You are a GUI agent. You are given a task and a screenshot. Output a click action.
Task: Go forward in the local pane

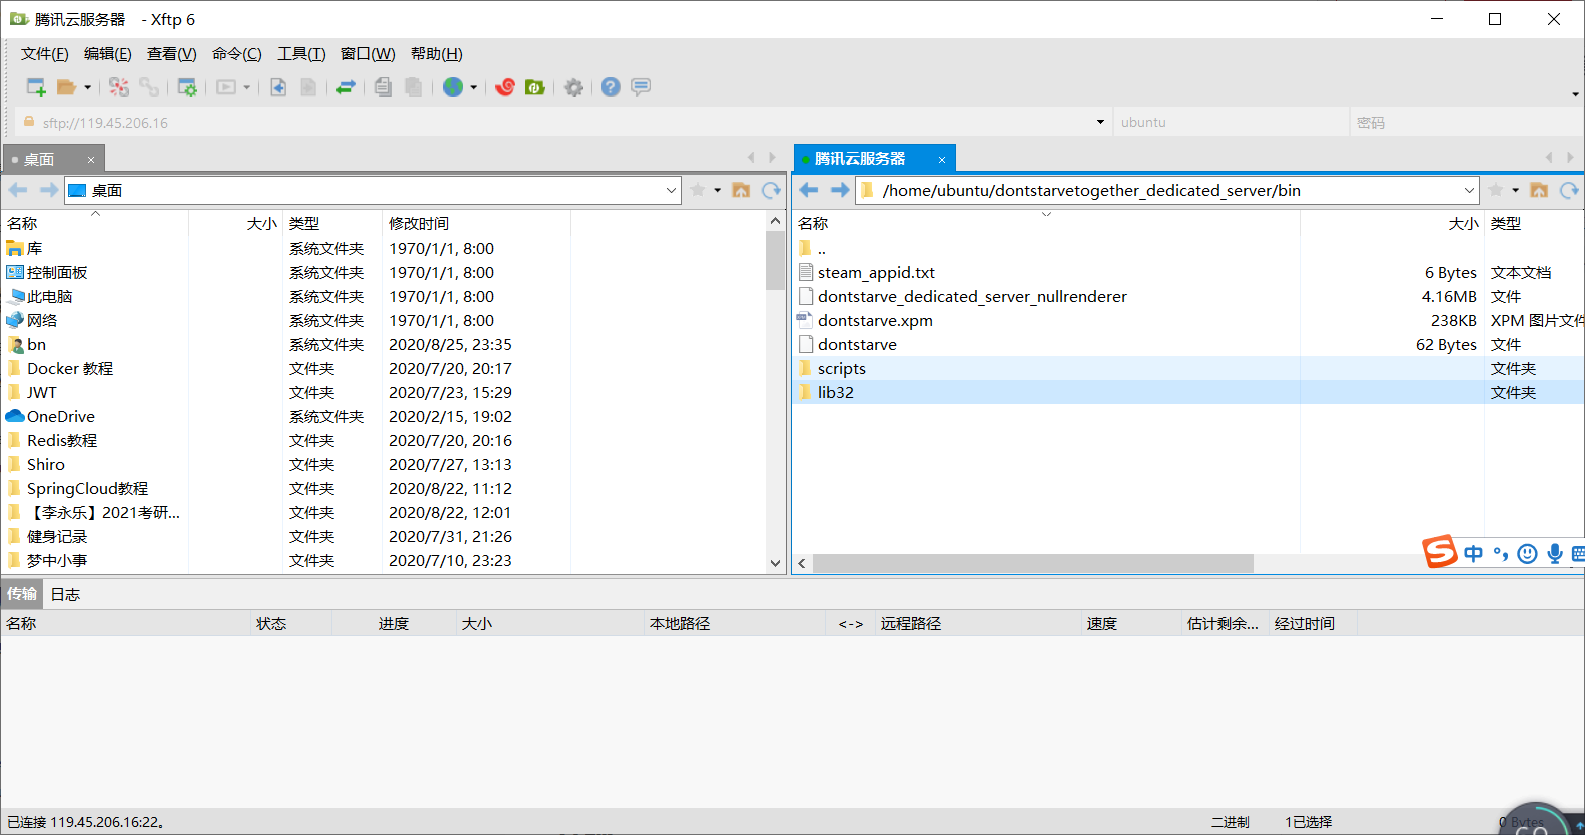[x=48, y=190]
